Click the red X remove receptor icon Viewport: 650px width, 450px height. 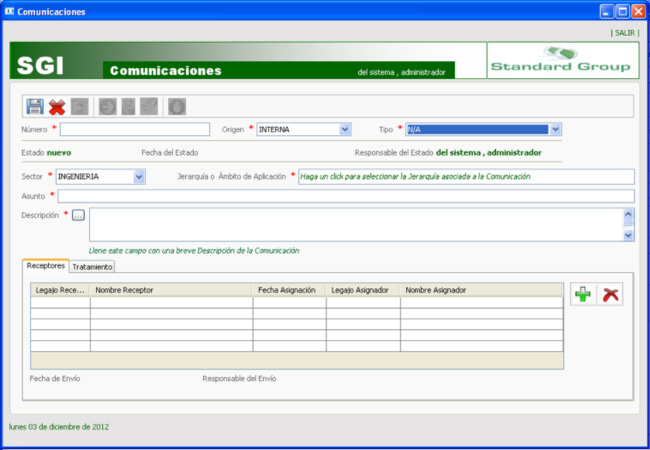pyautogui.click(x=610, y=294)
